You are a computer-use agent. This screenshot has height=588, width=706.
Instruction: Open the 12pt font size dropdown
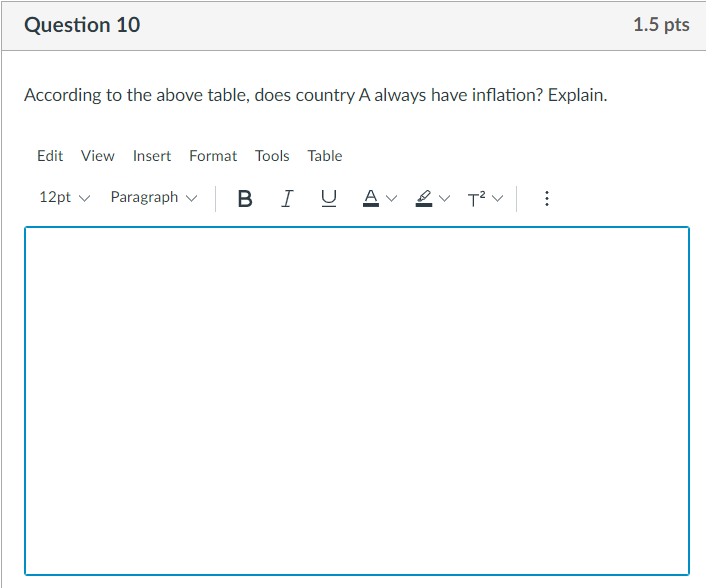[x=64, y=198]
